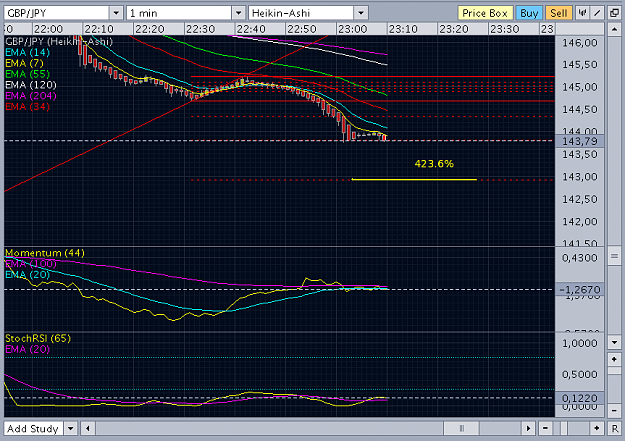Click the 22:30 time axis label
The height and width of the screenshot is (441, 625).
click(200, 29)
